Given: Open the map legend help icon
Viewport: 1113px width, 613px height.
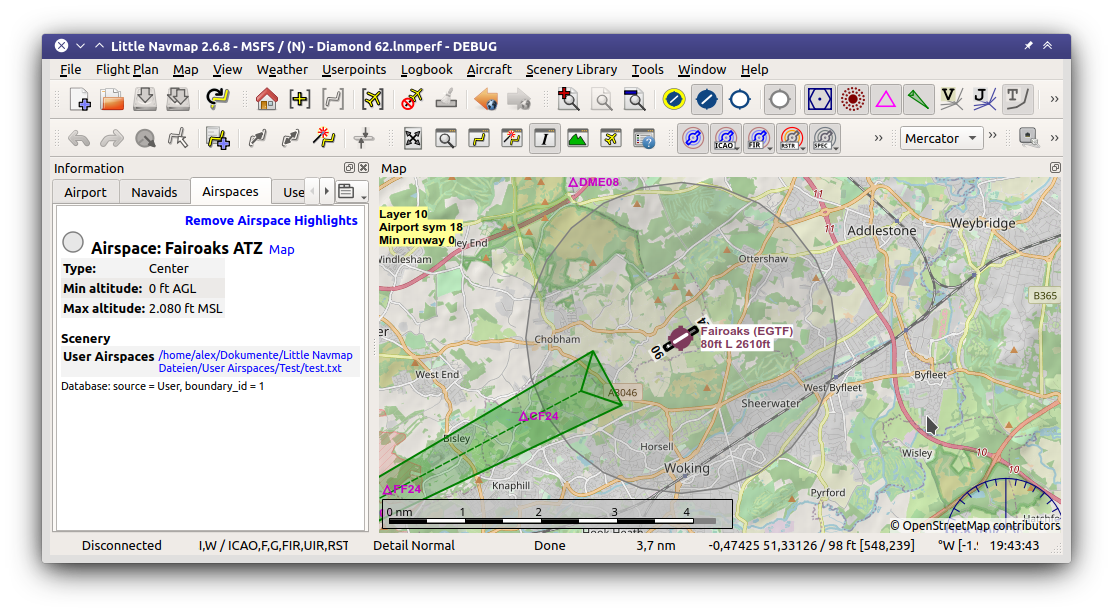Looking at the screenshot, I should 644,138.
